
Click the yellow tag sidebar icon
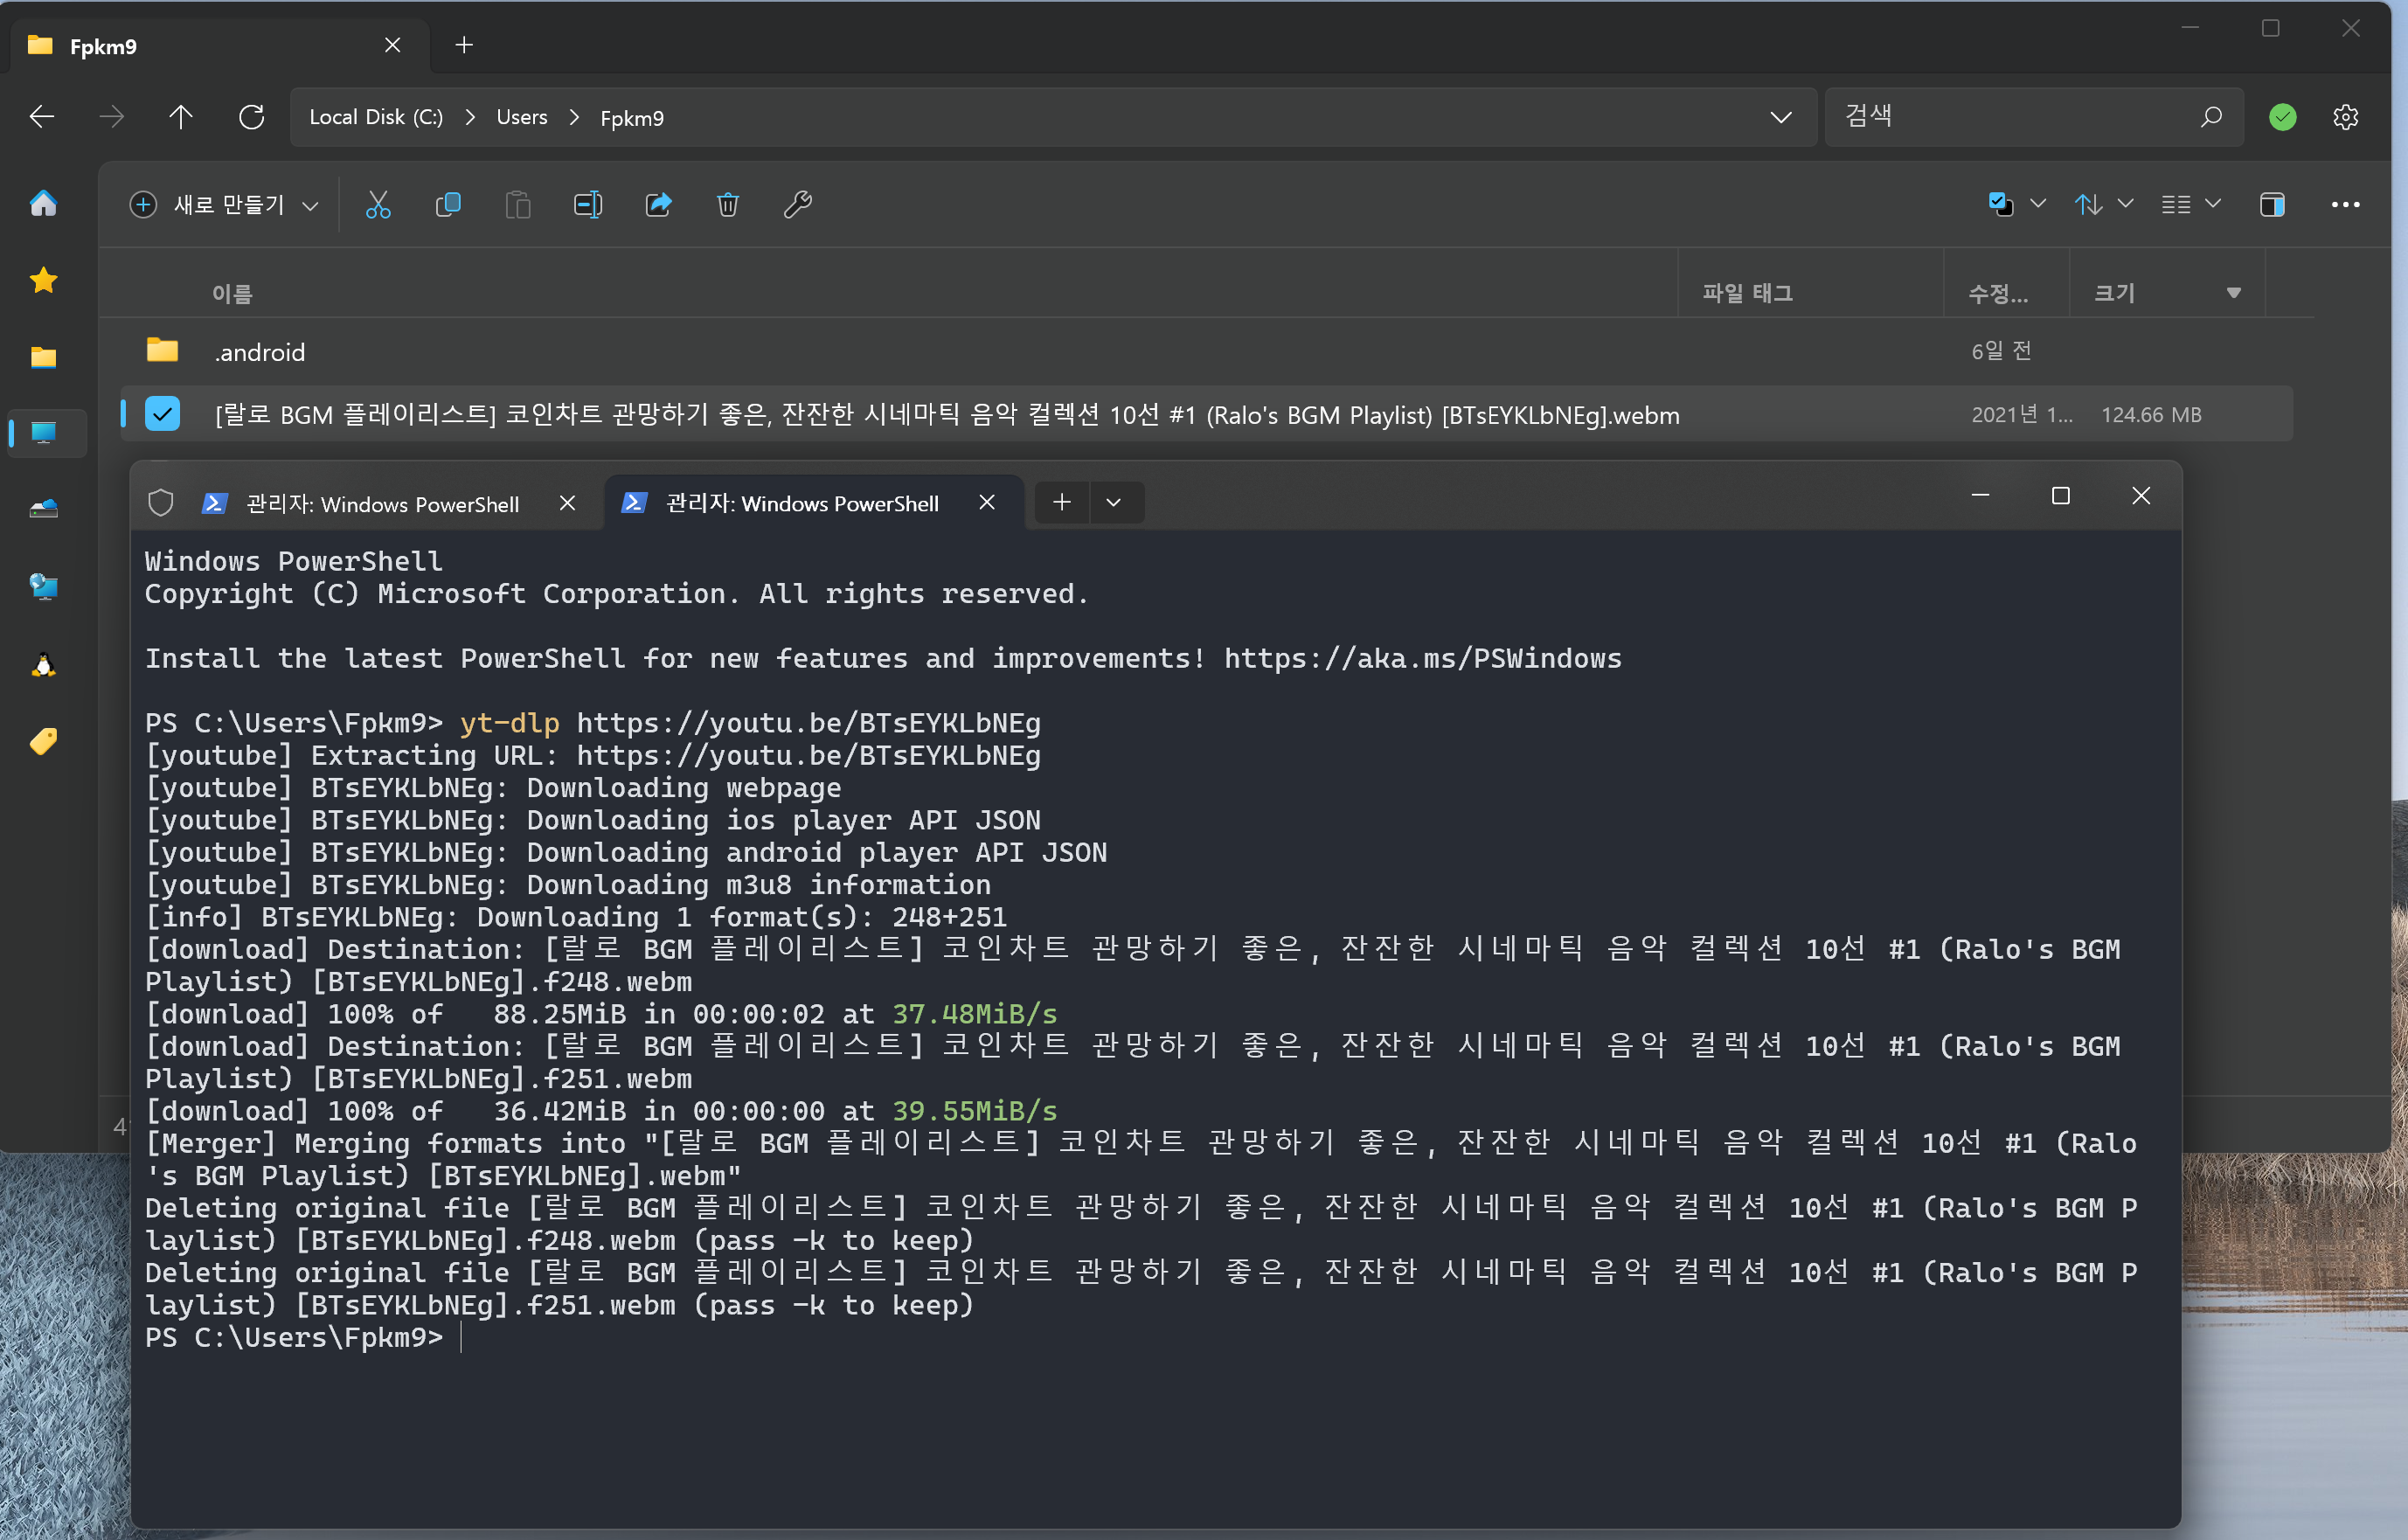43,741
